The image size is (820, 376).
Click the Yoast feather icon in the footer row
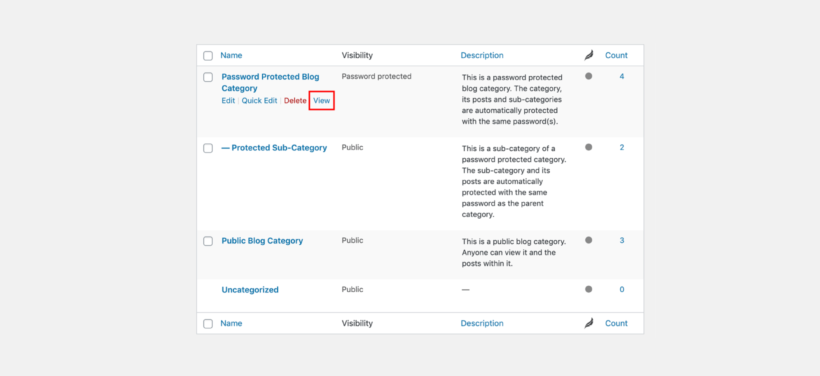coord(589,324)
